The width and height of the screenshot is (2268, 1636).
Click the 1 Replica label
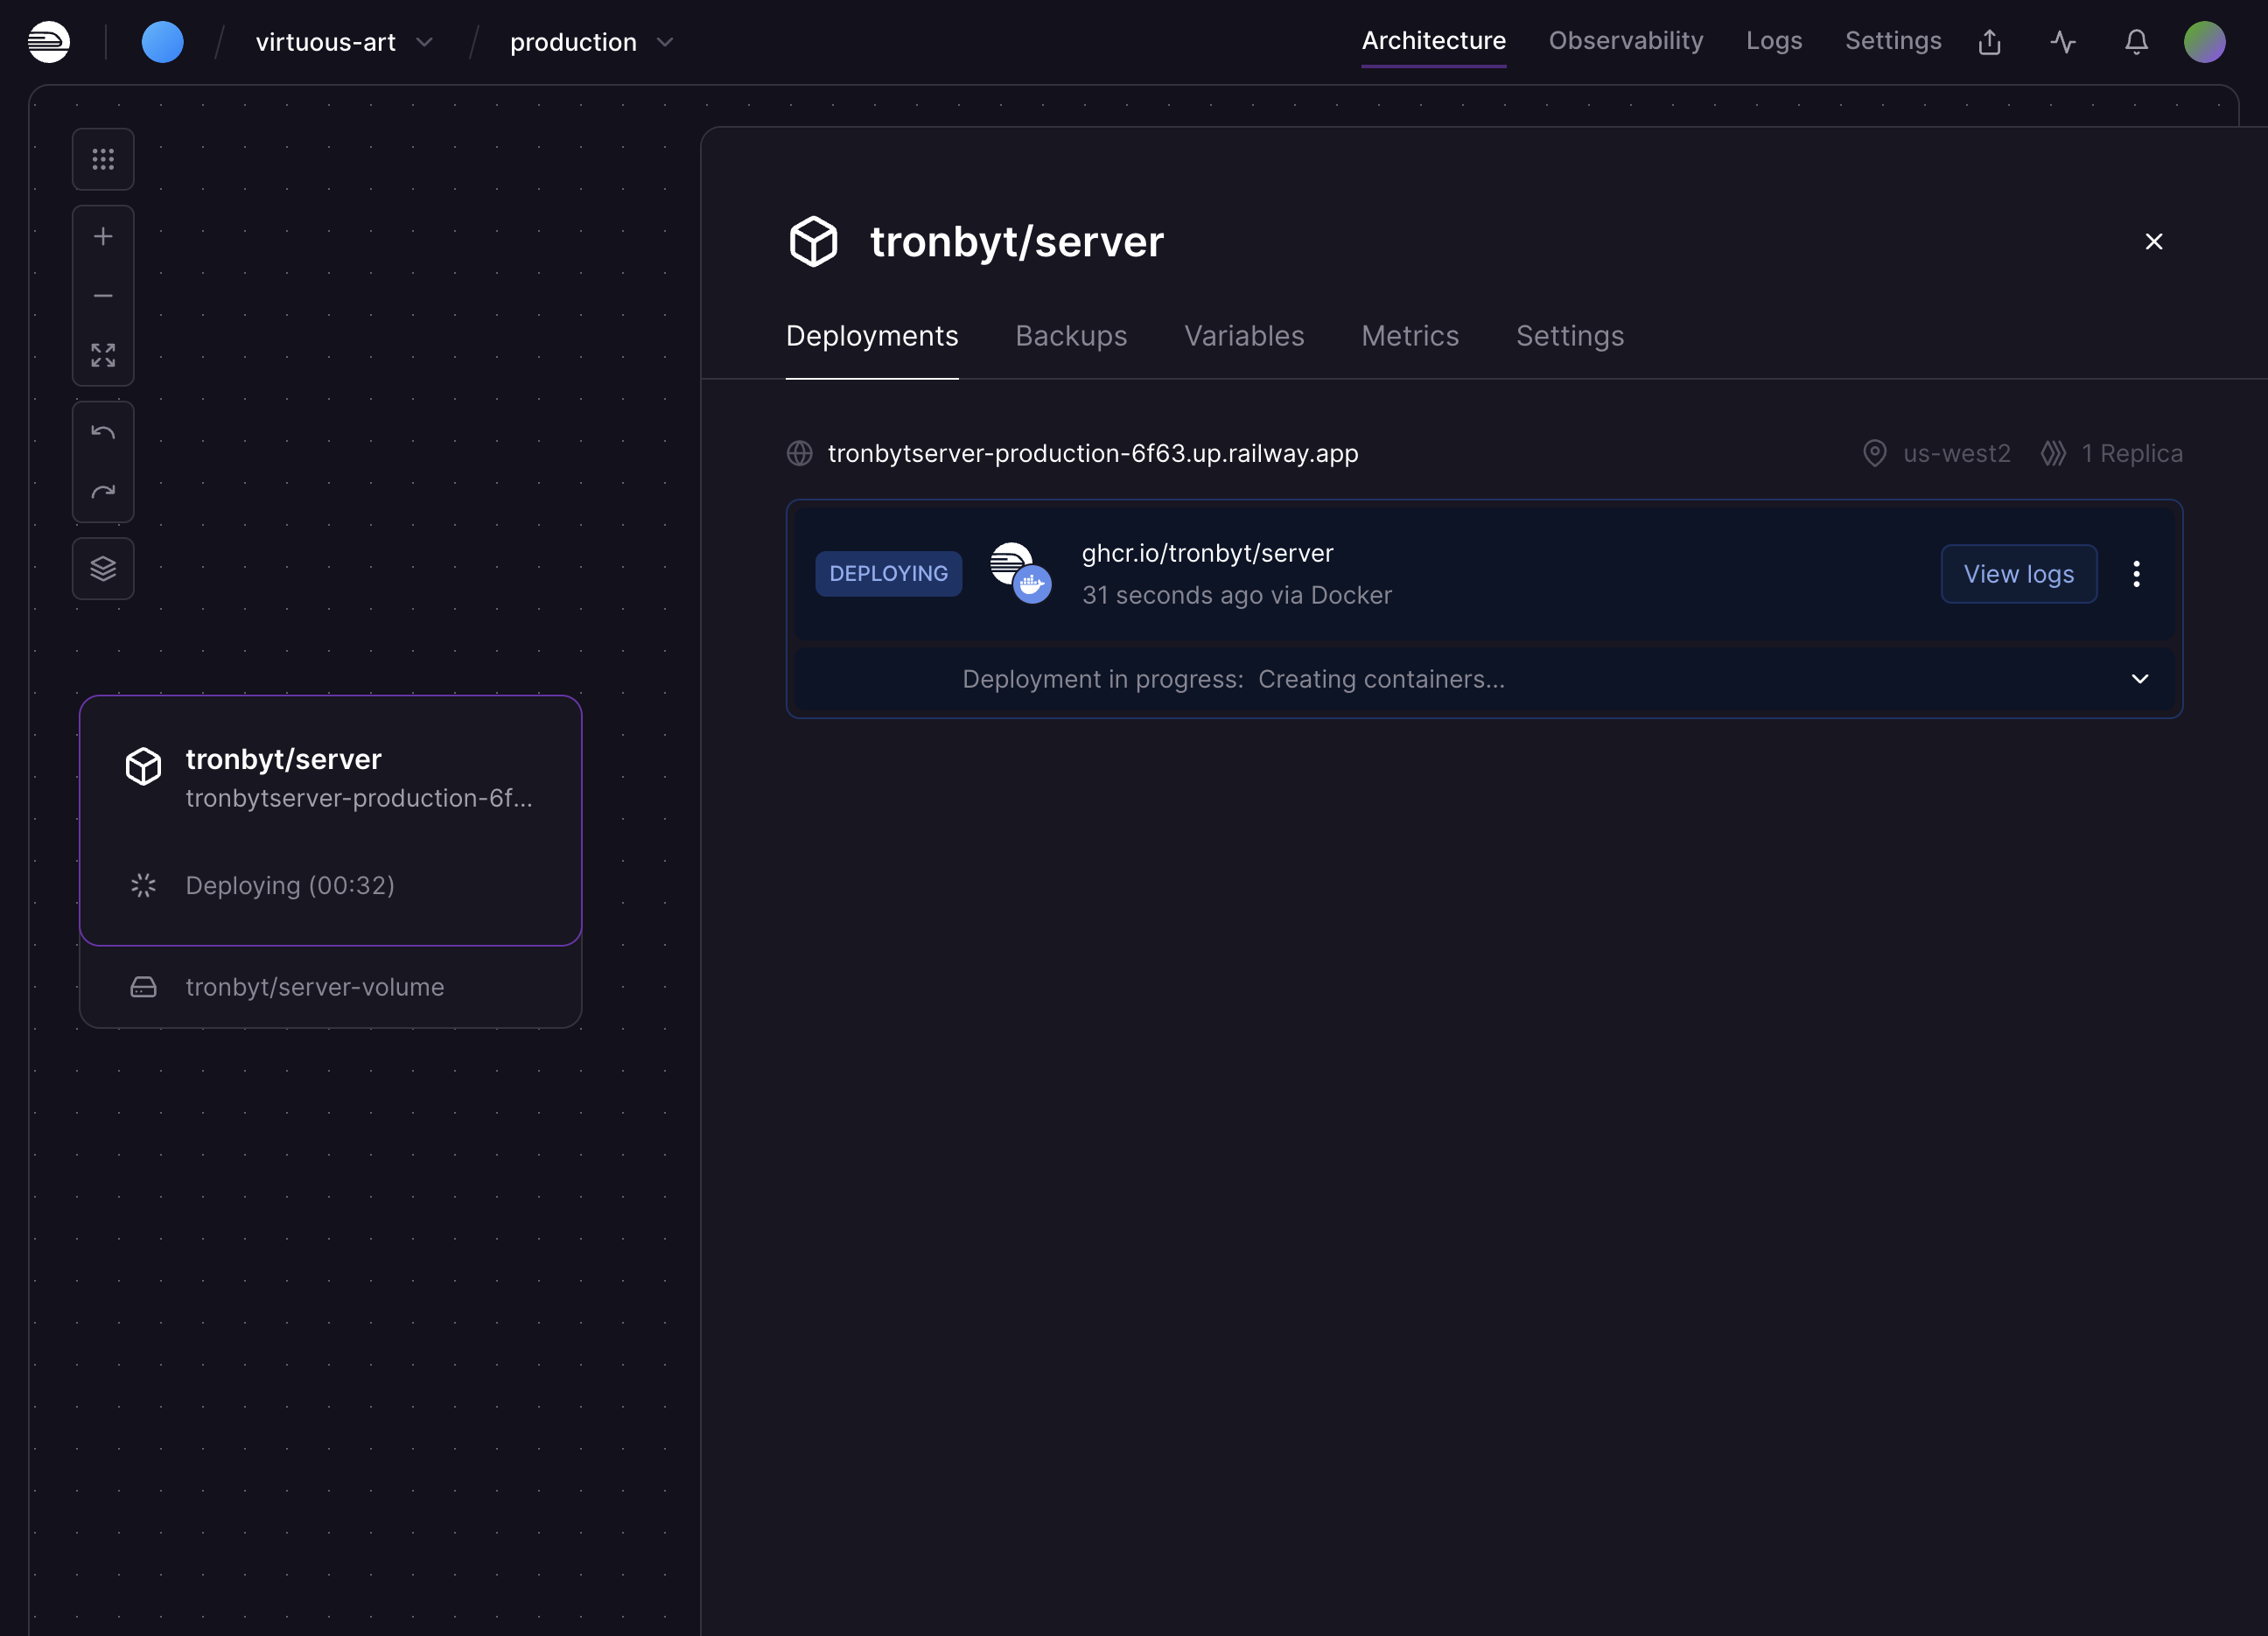click(2132, 453)
